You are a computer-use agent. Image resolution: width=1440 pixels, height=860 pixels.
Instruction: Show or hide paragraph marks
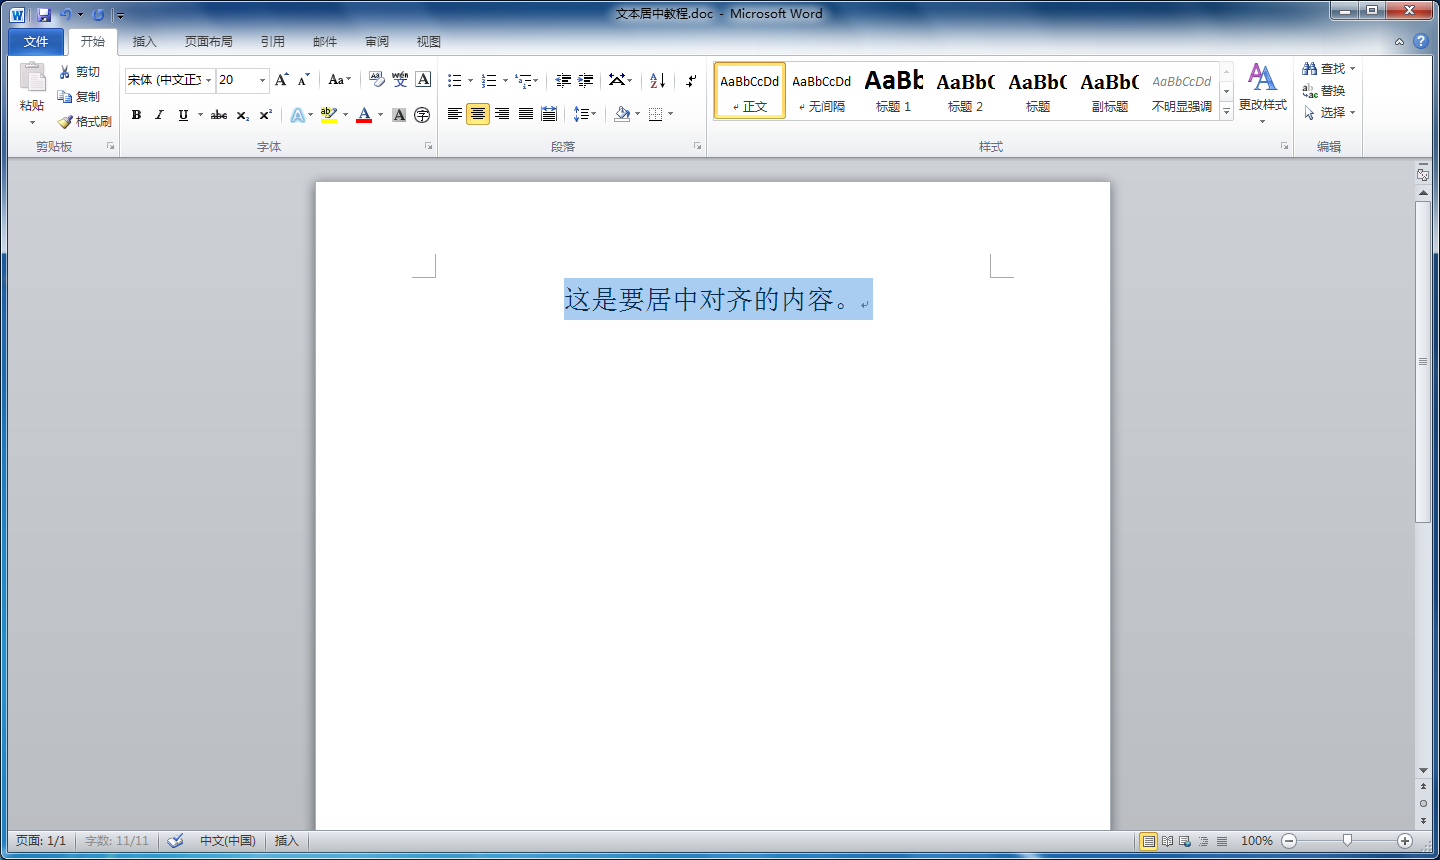[x=691, y=80]
